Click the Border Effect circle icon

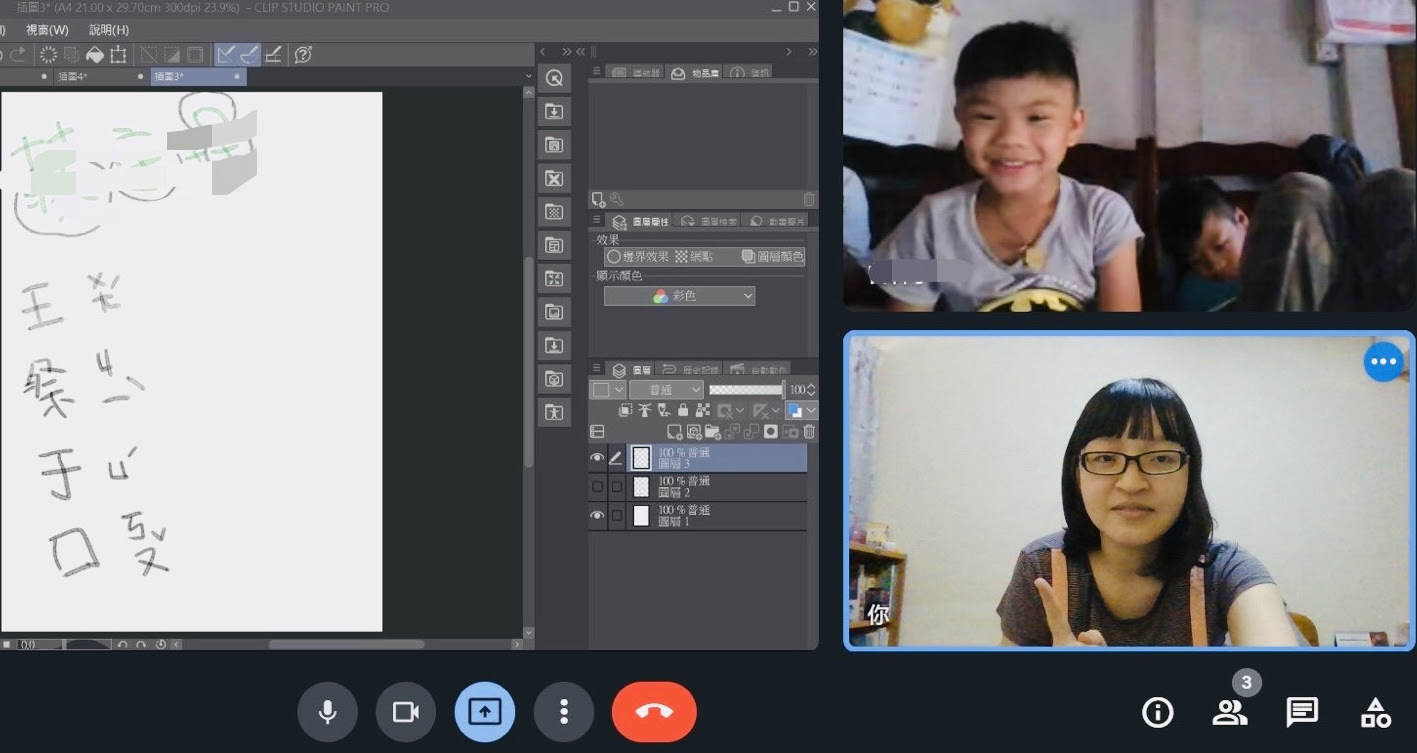[614, 257]
